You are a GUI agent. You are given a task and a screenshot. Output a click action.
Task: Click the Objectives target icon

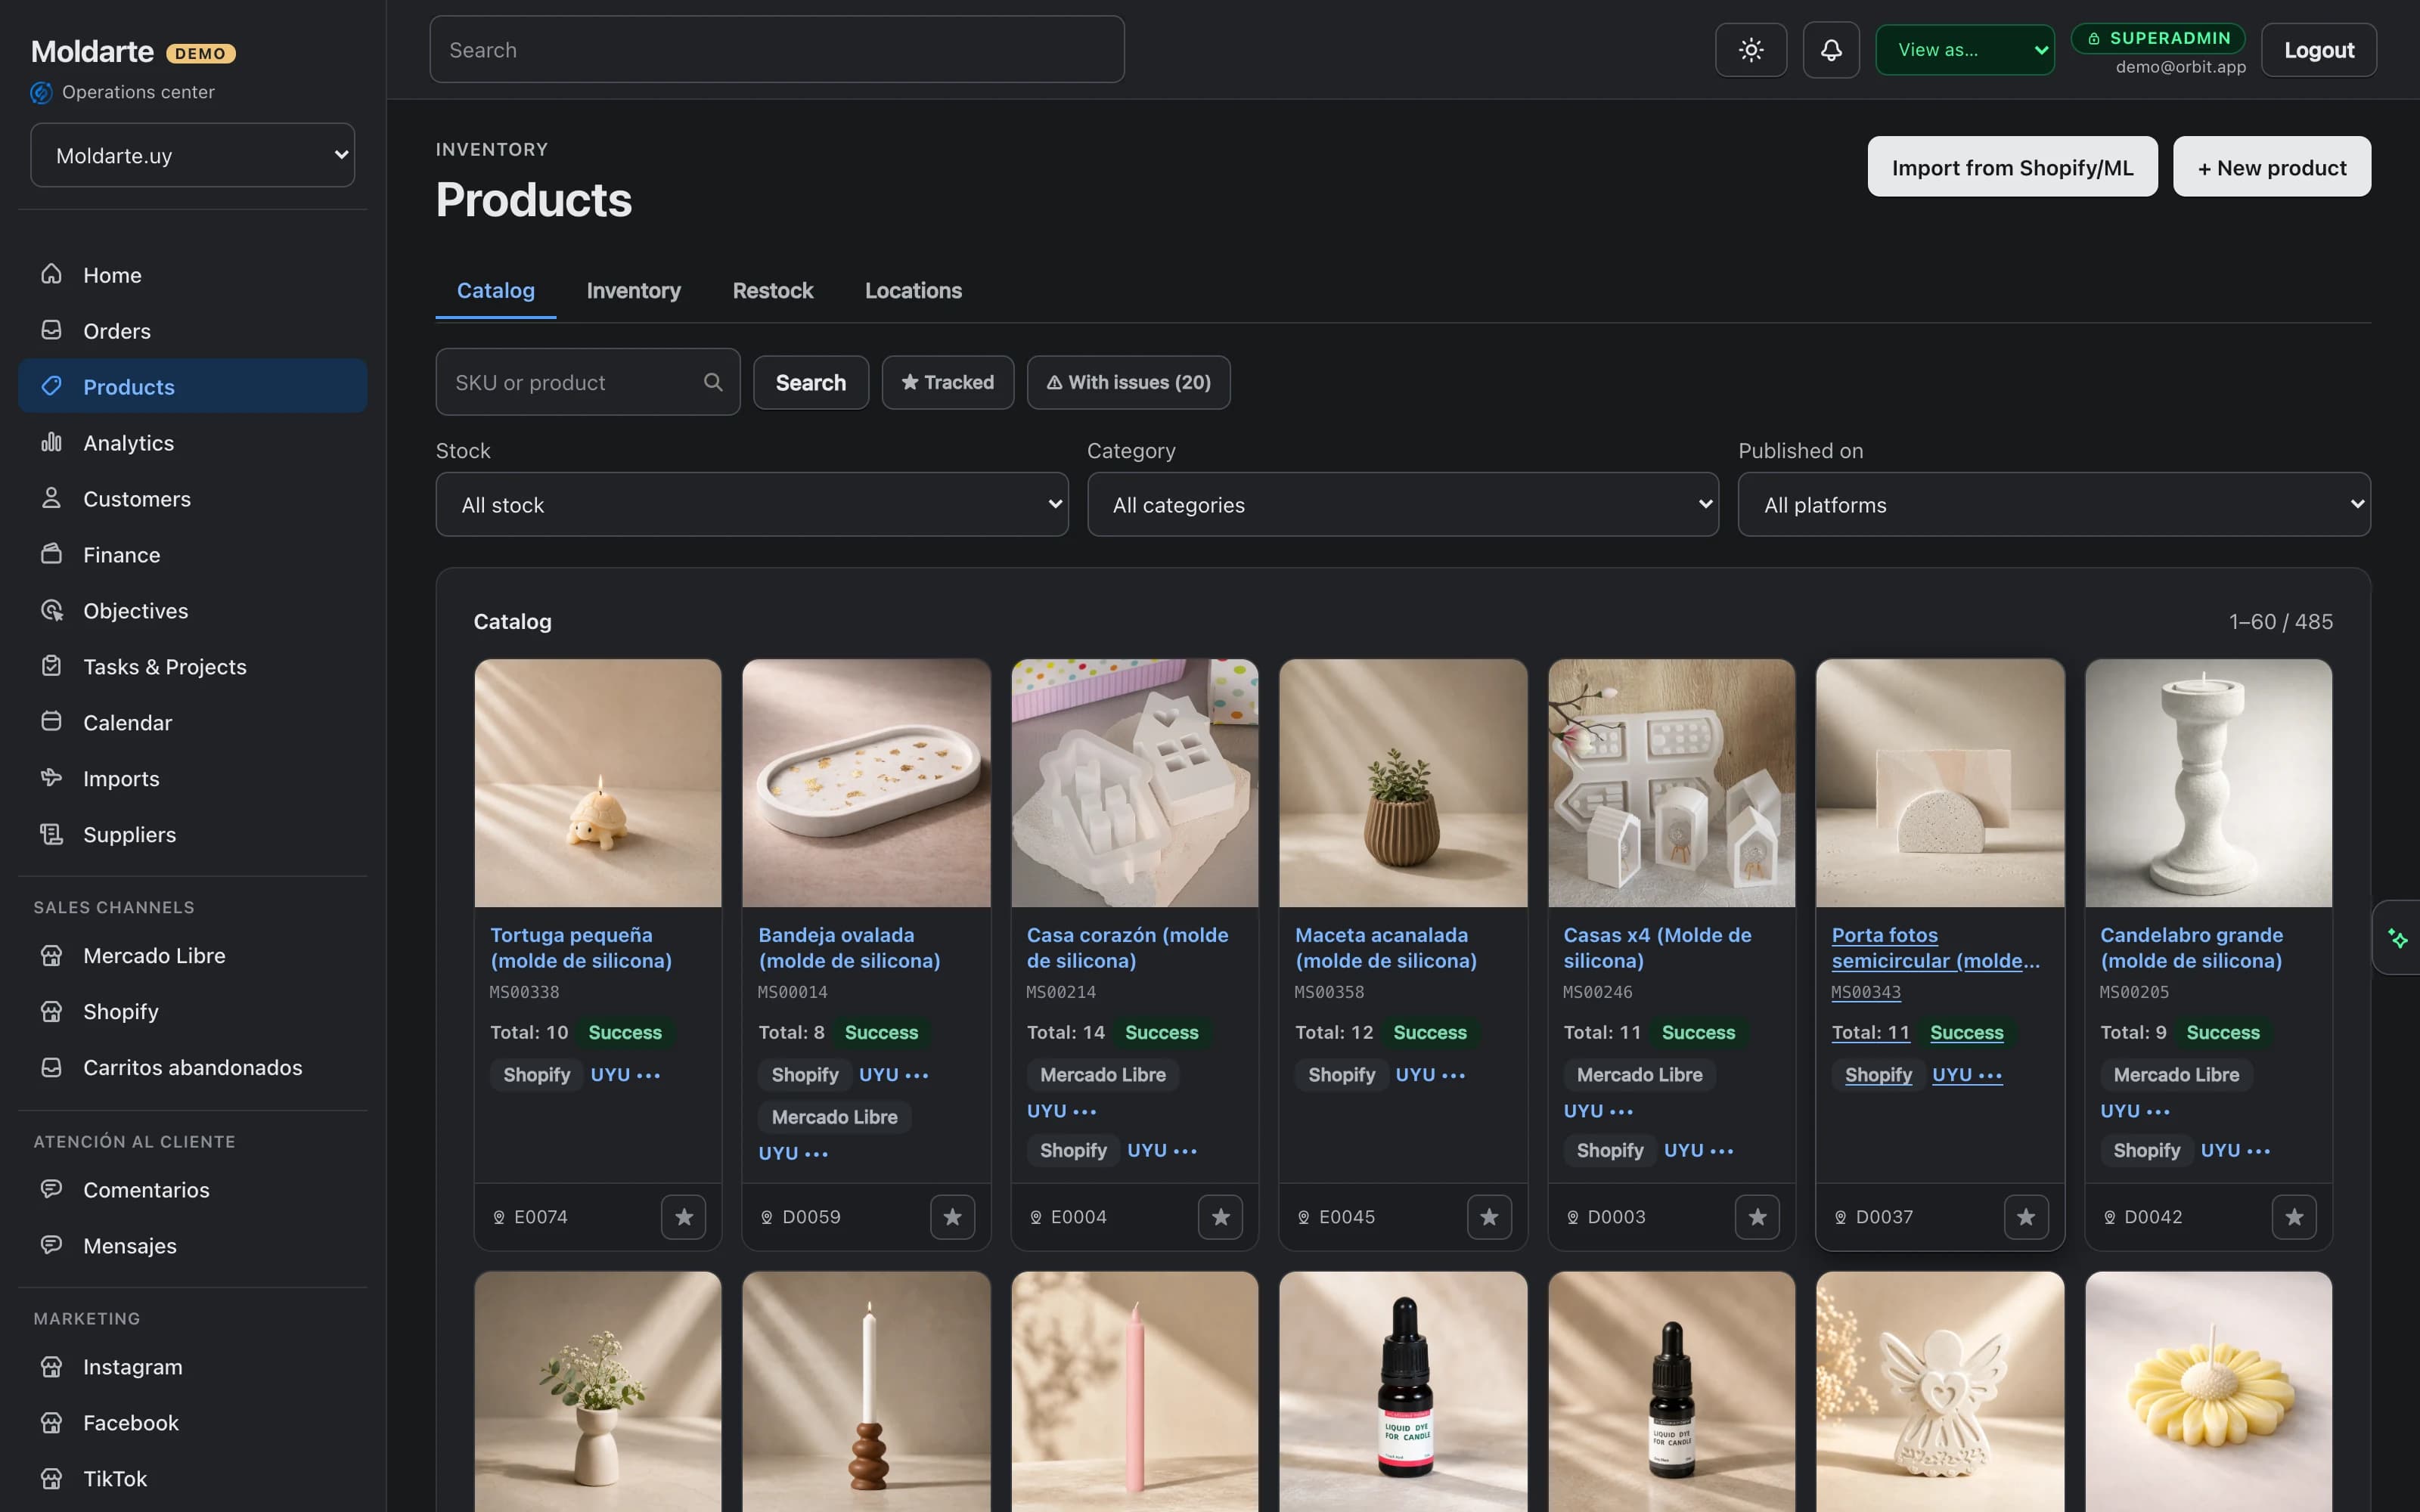[52, 610]
